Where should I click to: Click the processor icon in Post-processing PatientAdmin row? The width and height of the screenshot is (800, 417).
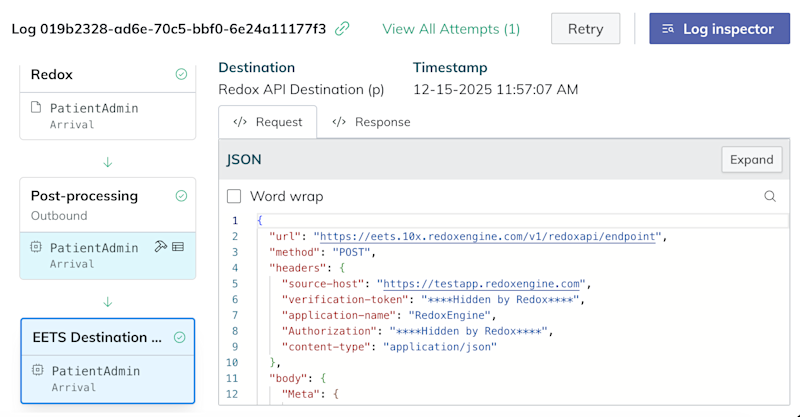coord(36,247)
